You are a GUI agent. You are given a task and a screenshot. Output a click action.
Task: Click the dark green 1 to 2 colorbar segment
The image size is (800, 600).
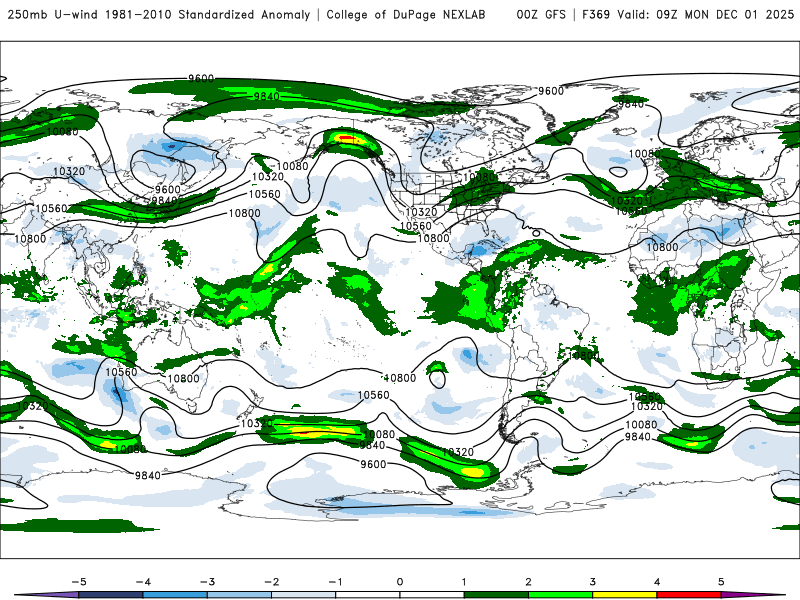[x=496, y=595]
